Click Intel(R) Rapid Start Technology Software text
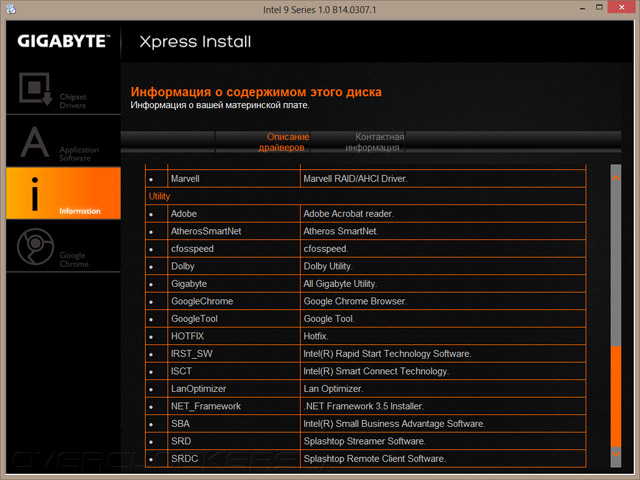Screen dimensions: 640x480 387,354
